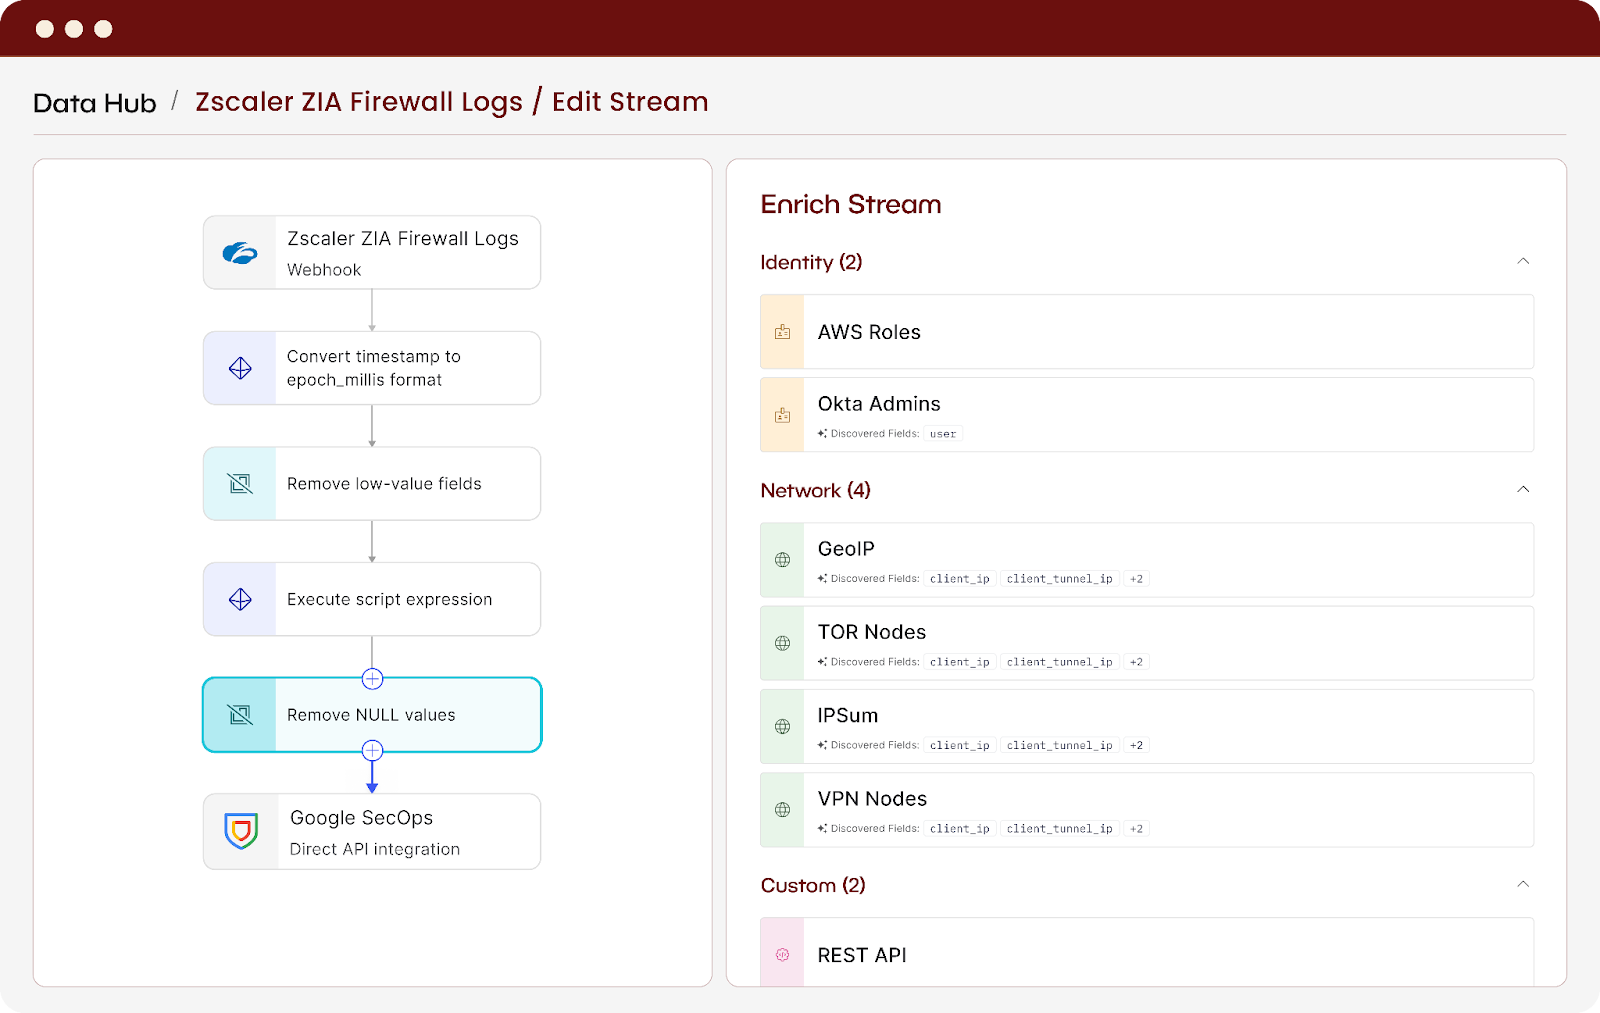Image resolution: width=1600 pixels, height=1013 pixels.
Task: Show +2 more fields for VPN Nodes
Action: pyautogui.click(x=1136, y=829)
